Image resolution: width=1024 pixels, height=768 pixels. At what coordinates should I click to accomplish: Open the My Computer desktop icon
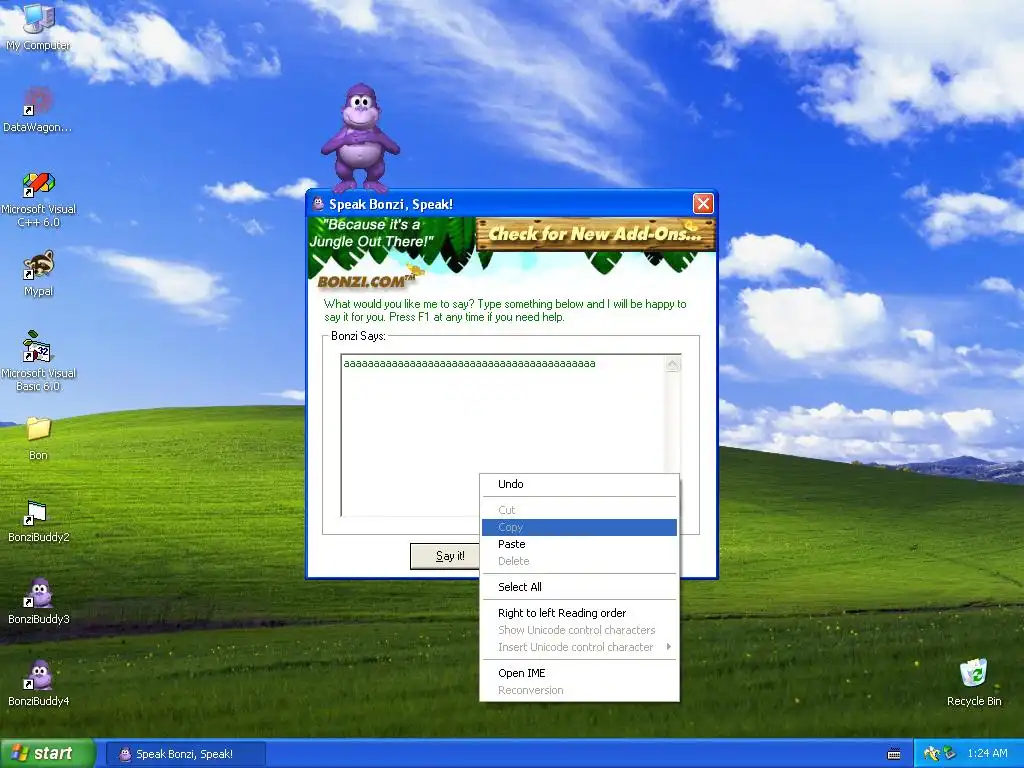[38, 26]
